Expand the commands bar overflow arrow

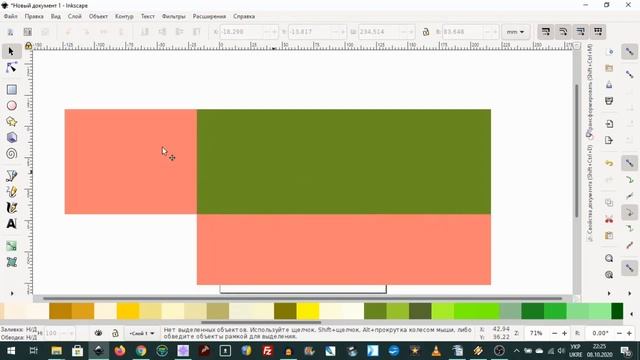(x=609, y=293)
